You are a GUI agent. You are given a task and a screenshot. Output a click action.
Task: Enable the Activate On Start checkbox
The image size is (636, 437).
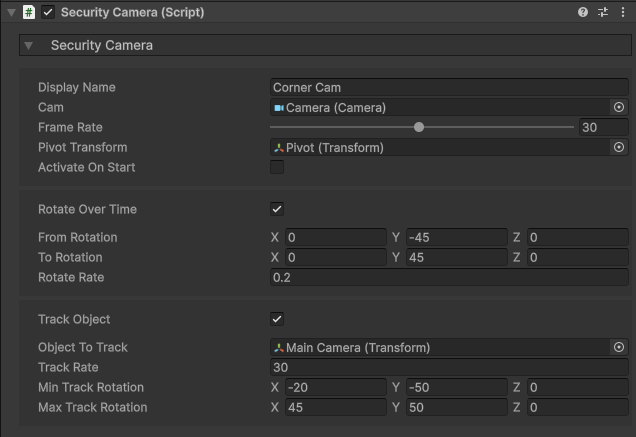coord(277,167)
